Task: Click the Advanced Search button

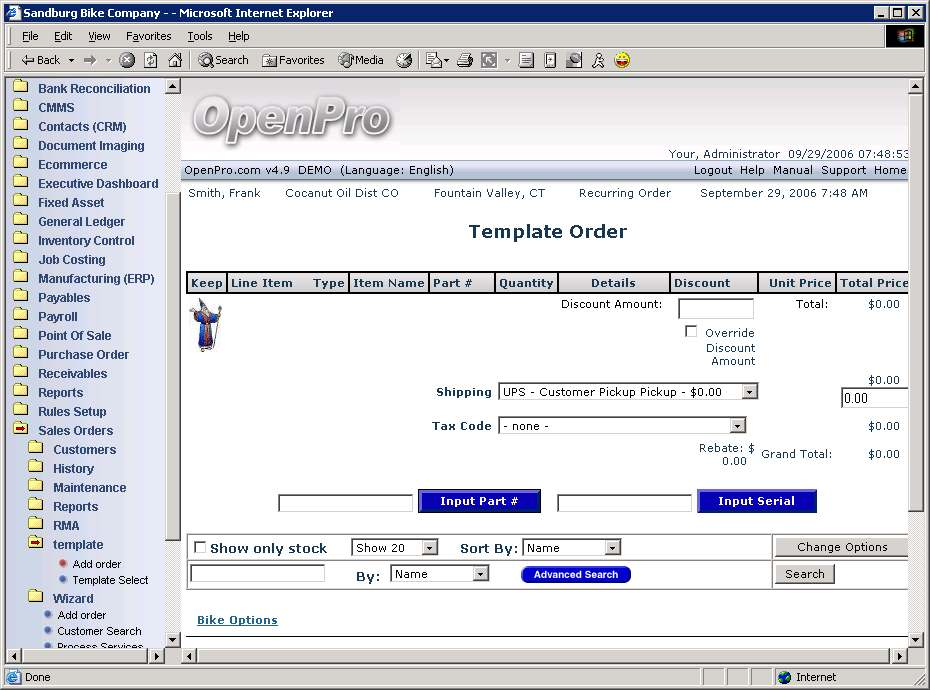Action: point(575,574)
